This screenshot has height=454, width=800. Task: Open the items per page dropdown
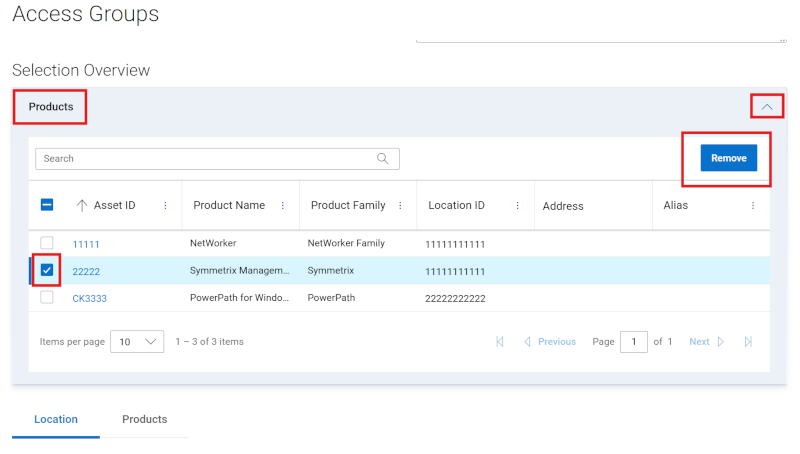(x=137, y=342)
